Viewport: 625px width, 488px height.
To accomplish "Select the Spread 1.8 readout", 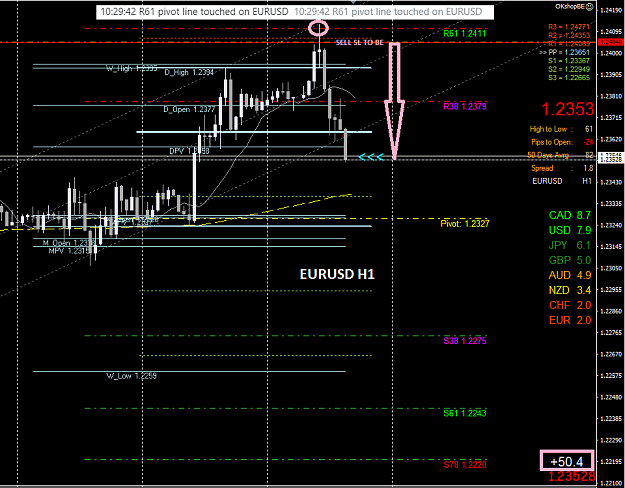I will (562, 168).
